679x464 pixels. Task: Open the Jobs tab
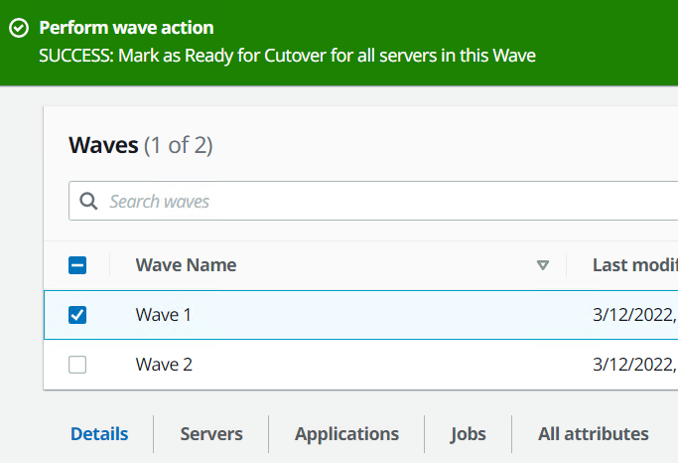pyautogui.click(x=468, y=434)
